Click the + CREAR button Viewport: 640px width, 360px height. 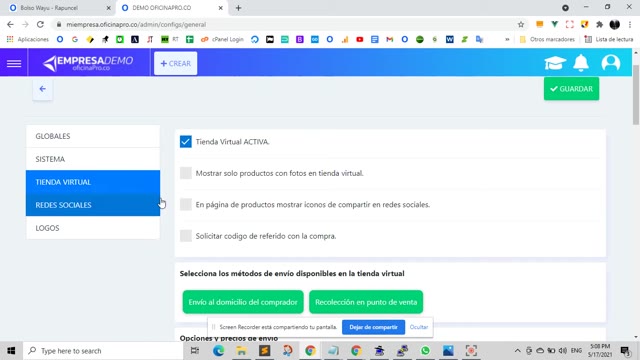click(176, 63)
